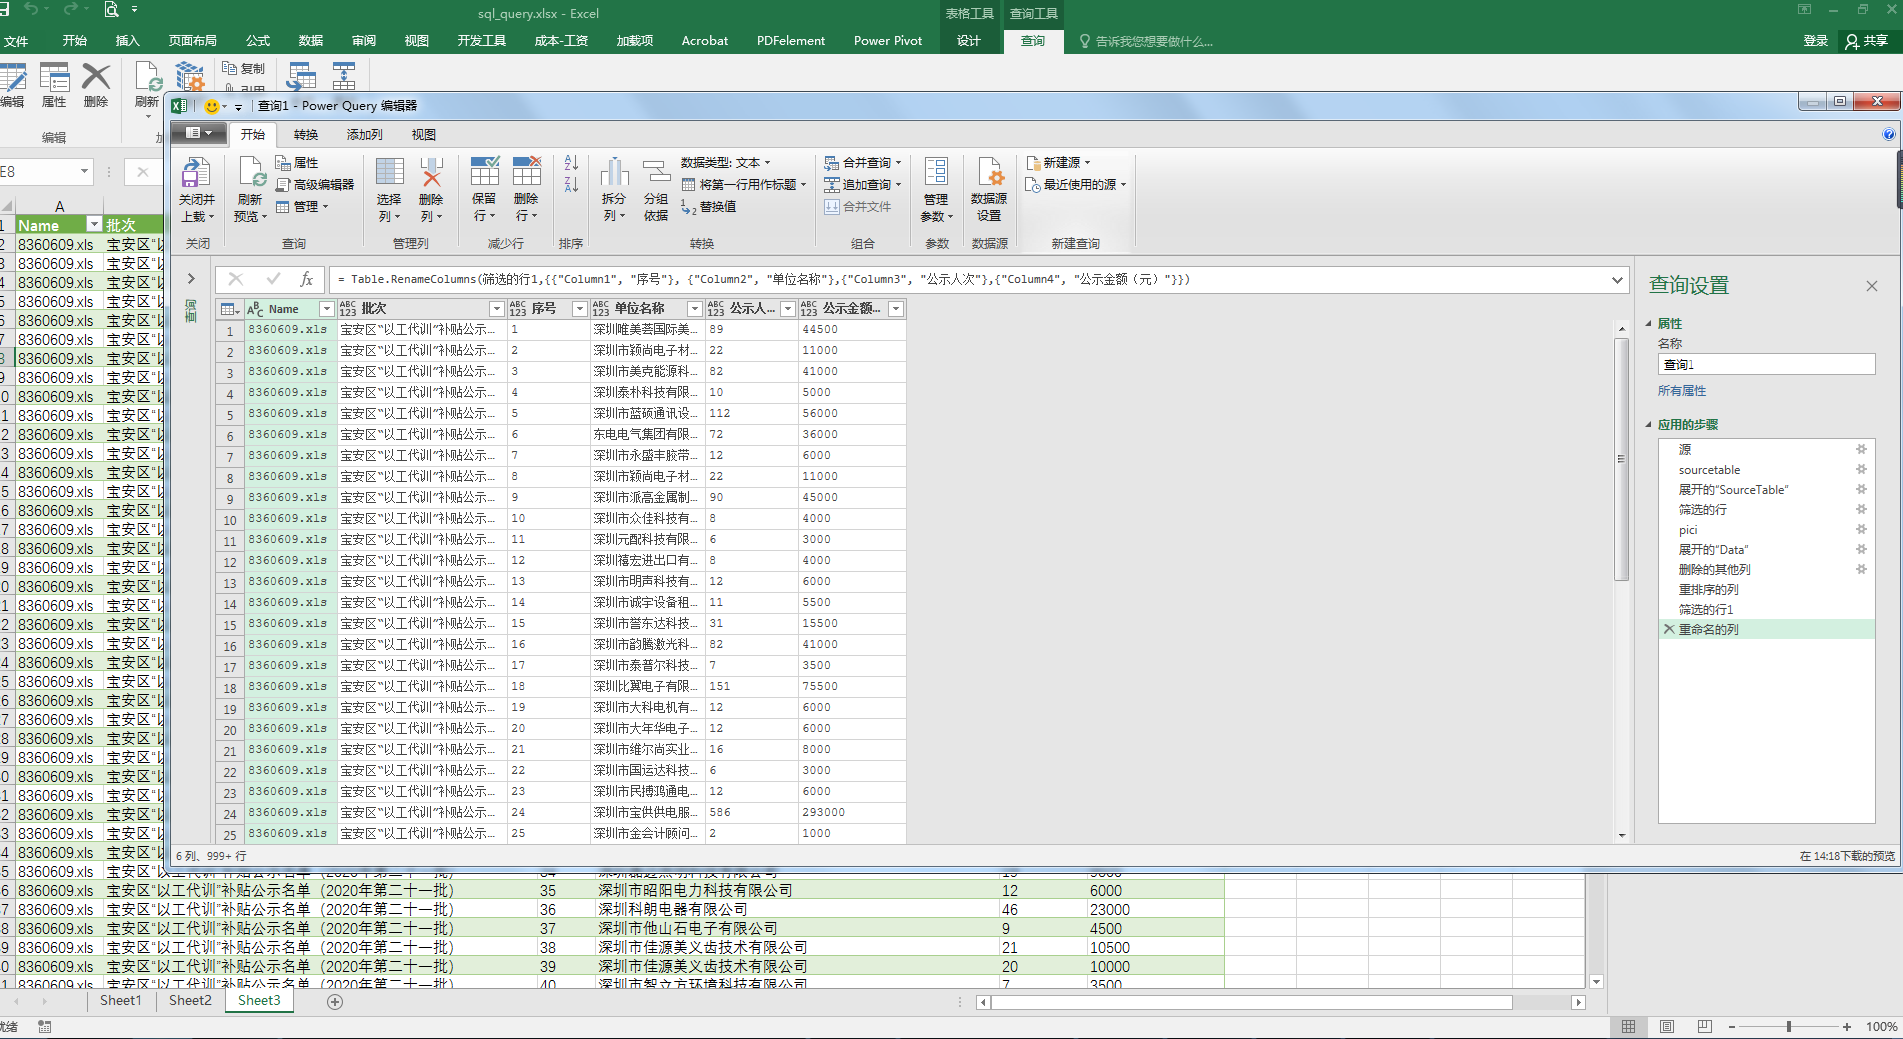
Task: Click 最近使用的源 button
Action: (1076, 184)
